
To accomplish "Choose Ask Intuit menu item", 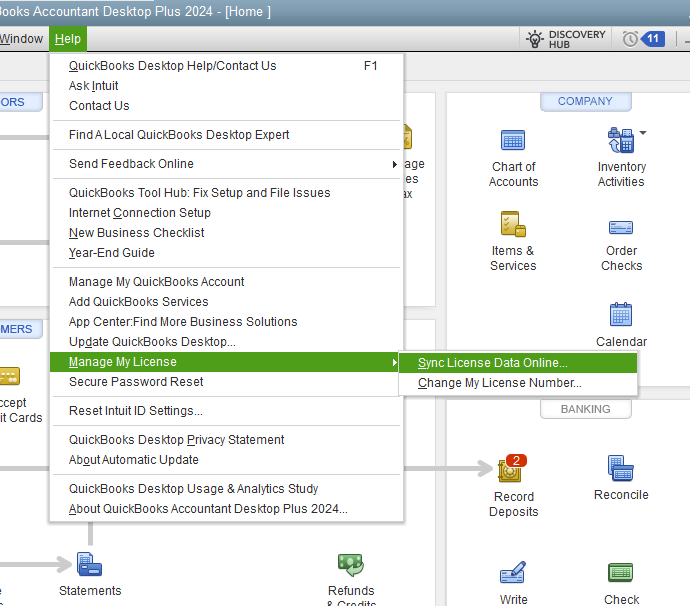I will (x=226, y=86).
